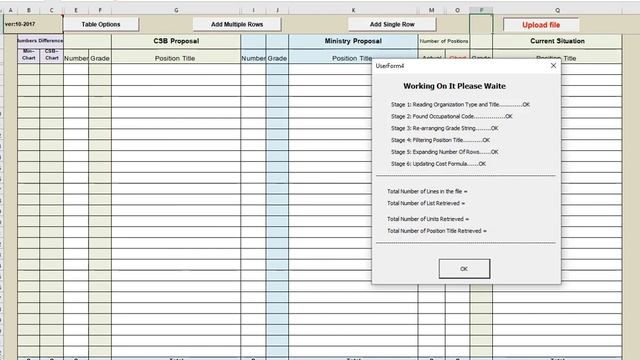Screen dimensions: 640x360
Task: Select column F header
Action: coord(100,10)
